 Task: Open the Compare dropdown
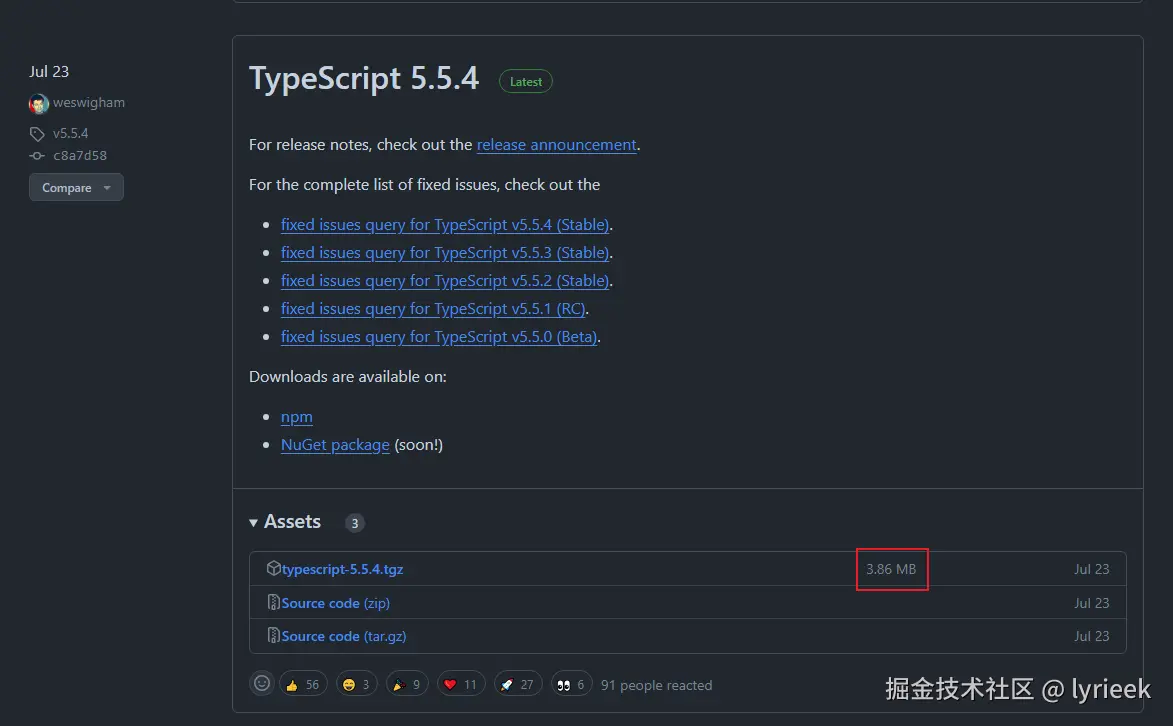coord(76,187)
